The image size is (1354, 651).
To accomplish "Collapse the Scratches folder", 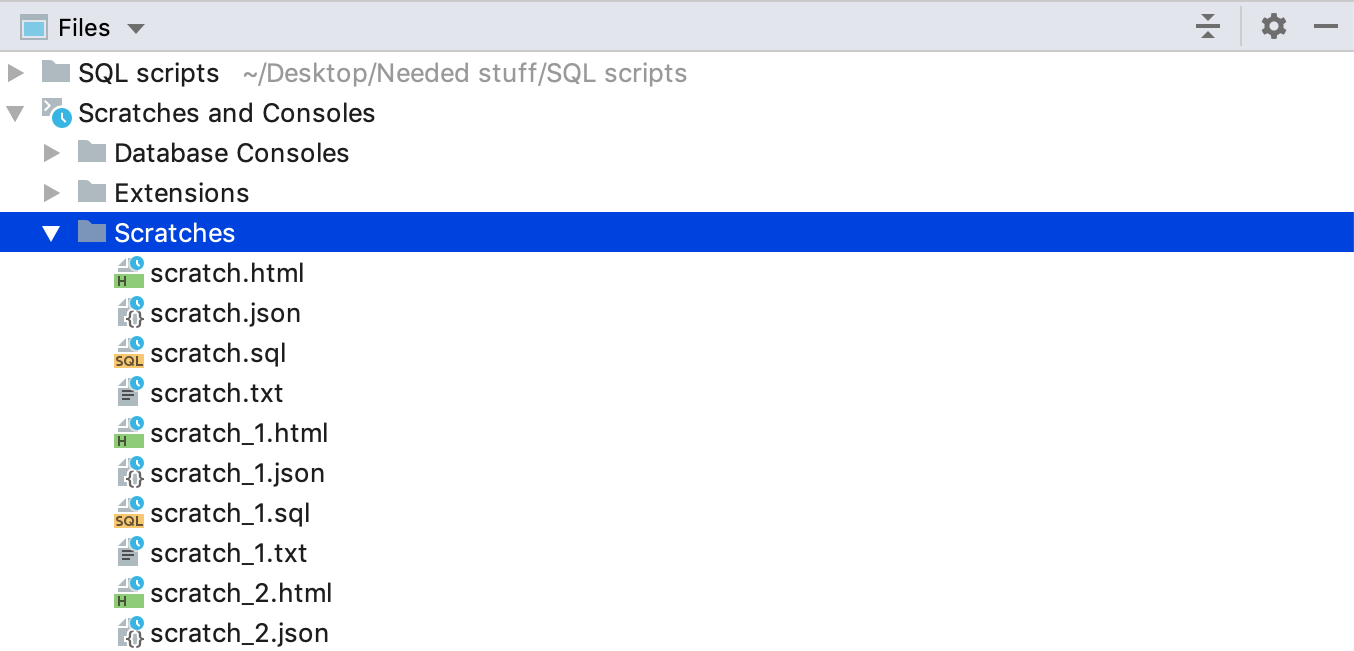I will coord(51,233).
